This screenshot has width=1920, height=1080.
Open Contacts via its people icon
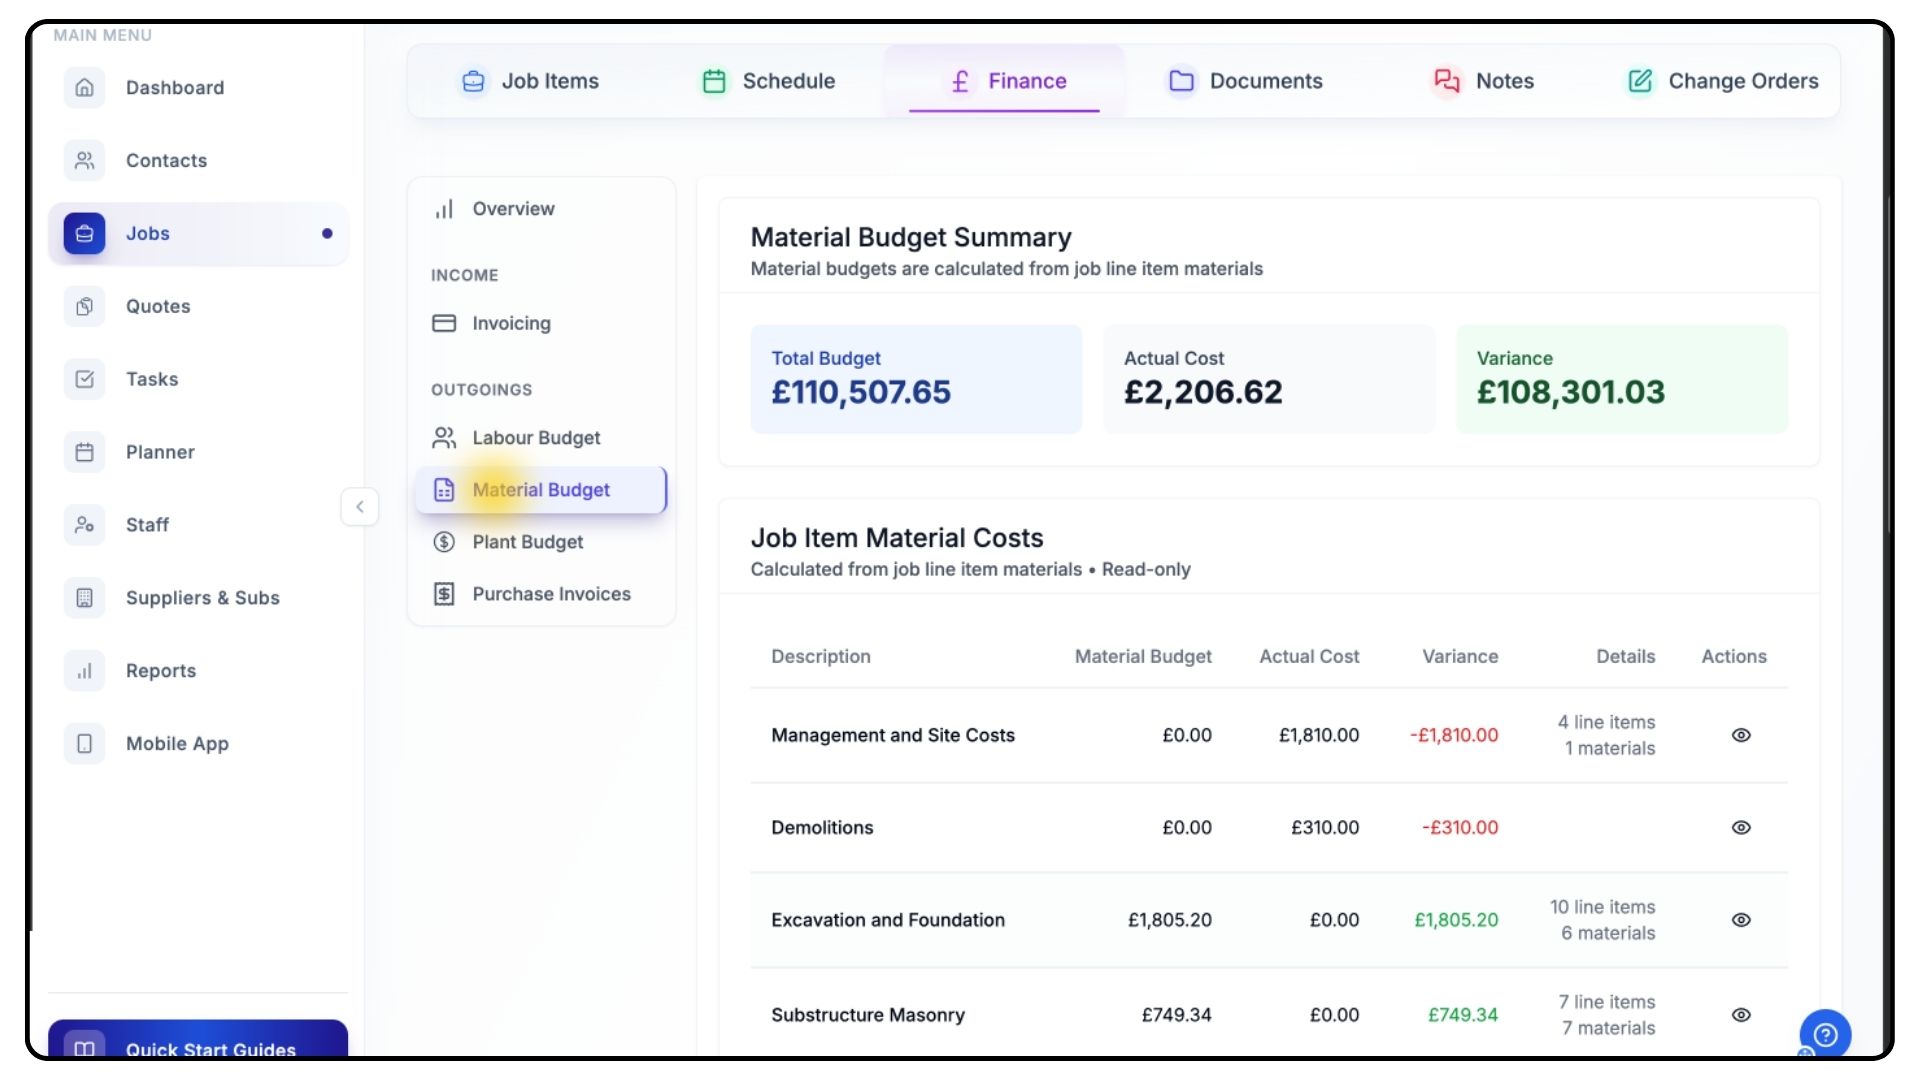(x=85, y=160)
